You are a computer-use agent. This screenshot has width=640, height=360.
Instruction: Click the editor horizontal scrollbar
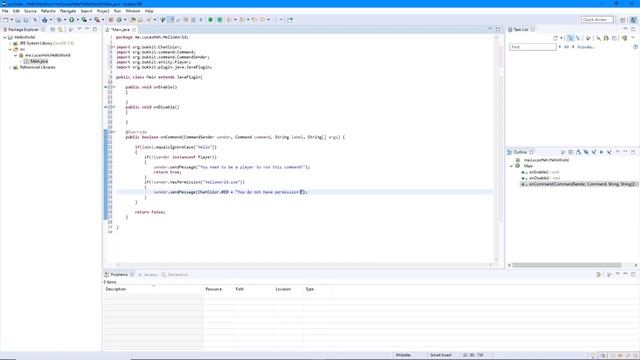304,264
